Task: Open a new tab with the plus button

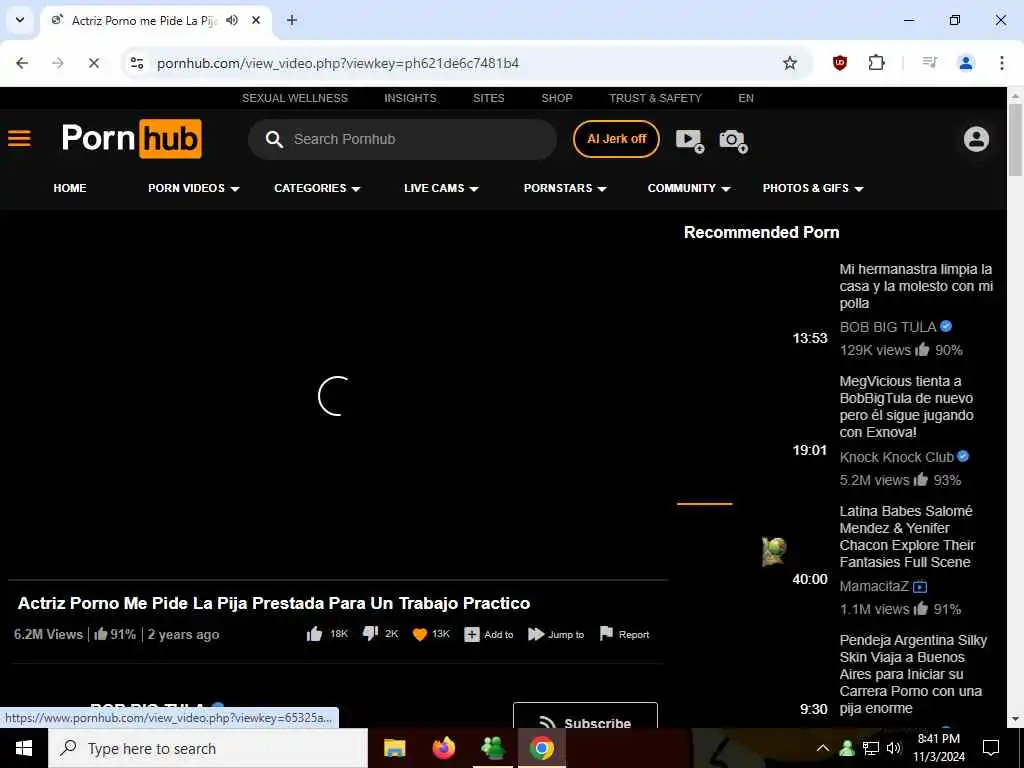Action: coord(292,20)
